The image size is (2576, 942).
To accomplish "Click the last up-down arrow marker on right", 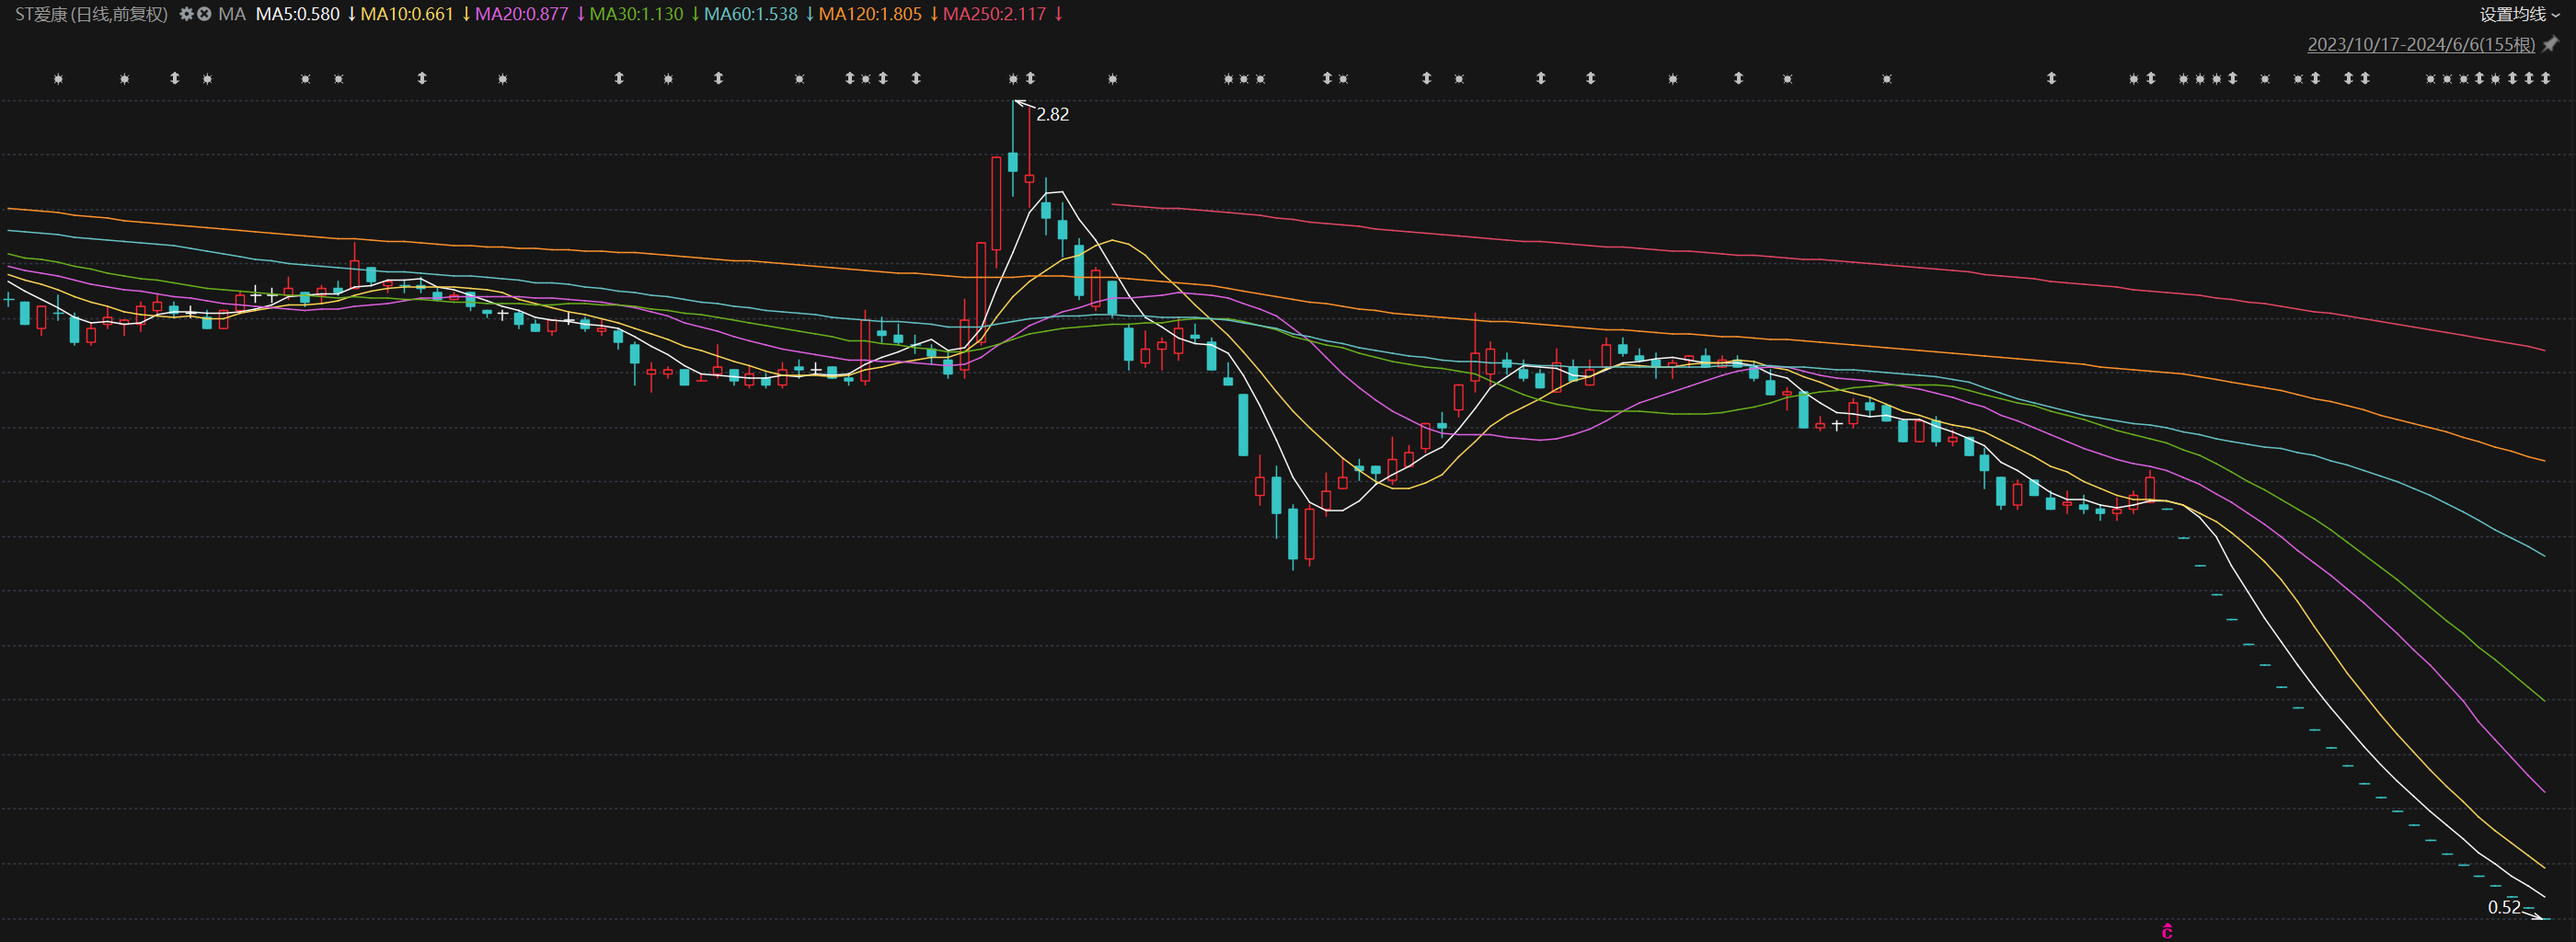I will 2545,78.
